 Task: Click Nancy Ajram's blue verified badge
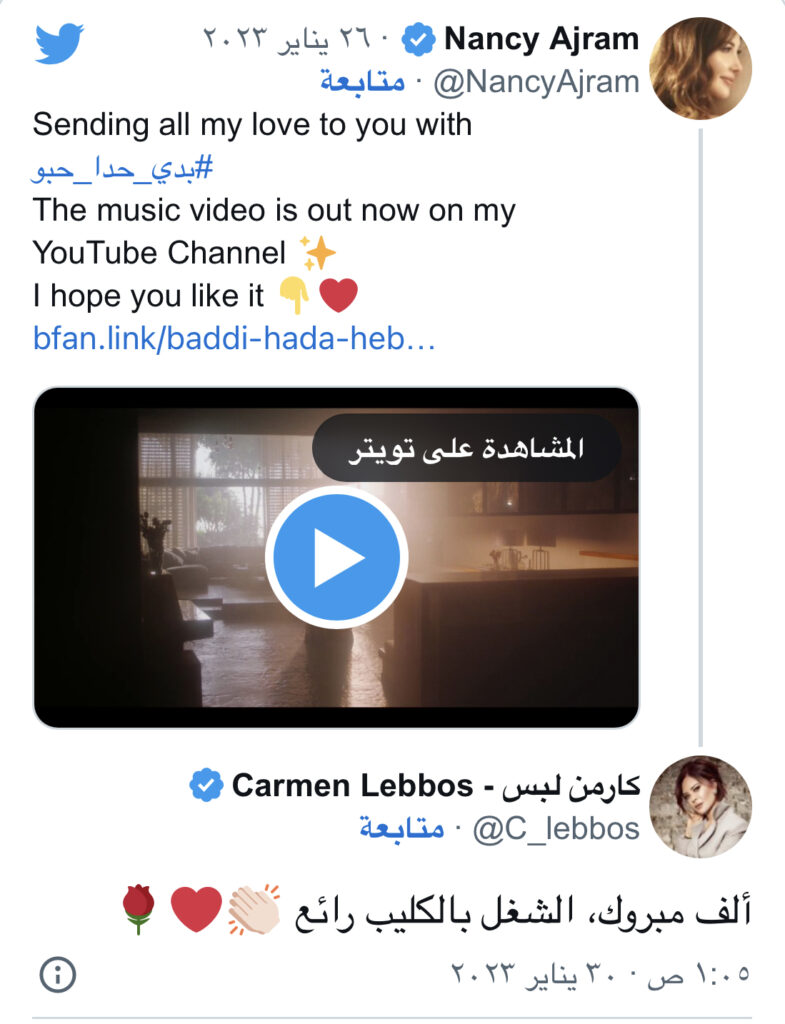(417, 40)
